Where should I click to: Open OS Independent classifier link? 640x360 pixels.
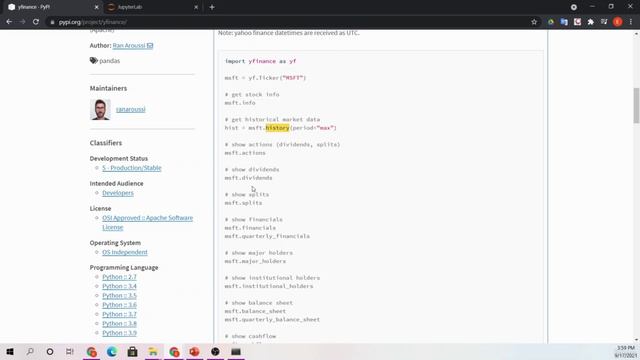pos(124,252)
